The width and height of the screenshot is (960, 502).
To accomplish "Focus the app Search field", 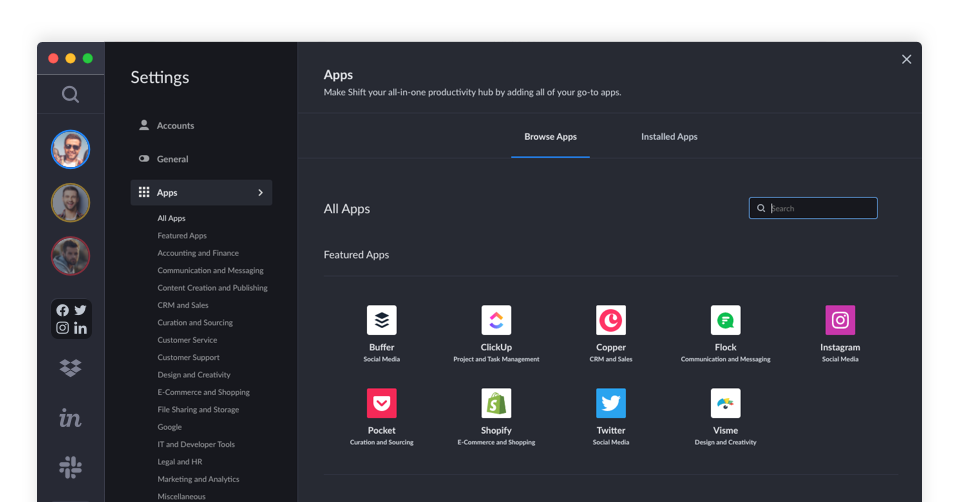I will tap(813, 208).
